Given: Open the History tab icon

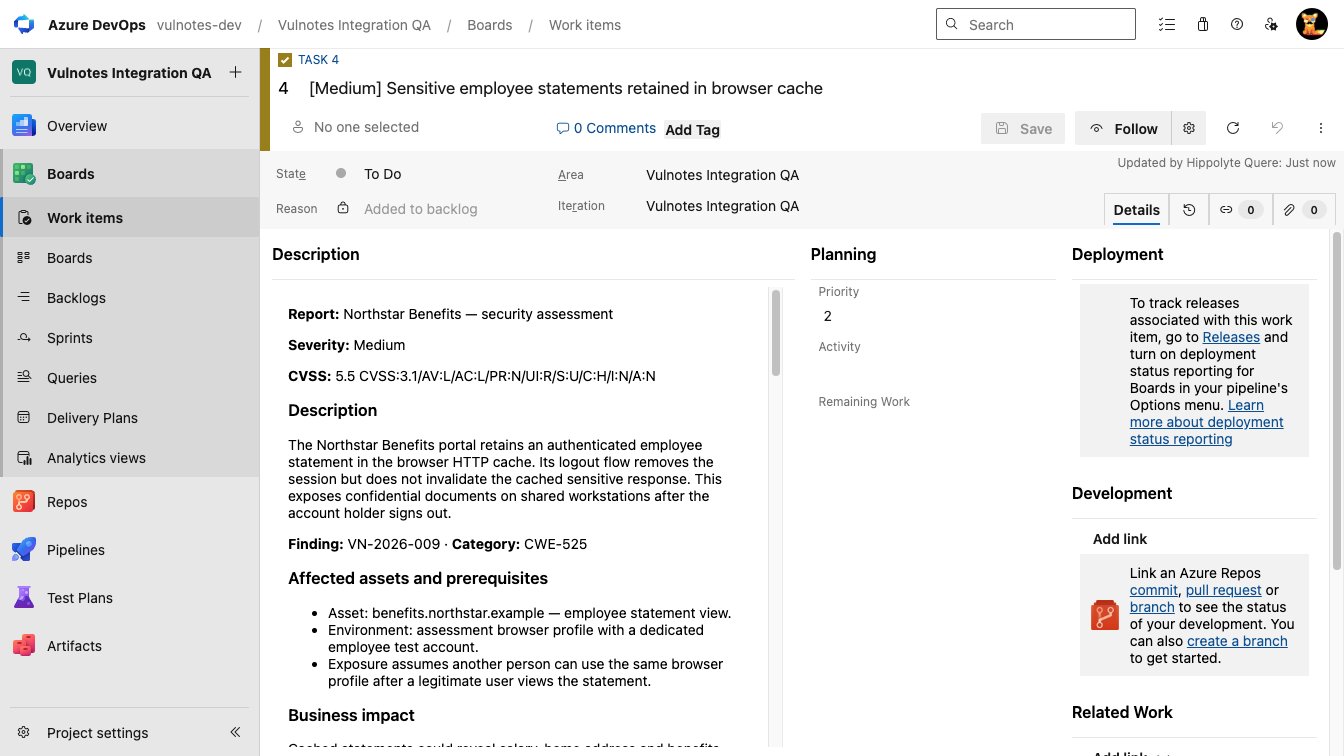Looking at the screenshot, I should pos(1189,210).
